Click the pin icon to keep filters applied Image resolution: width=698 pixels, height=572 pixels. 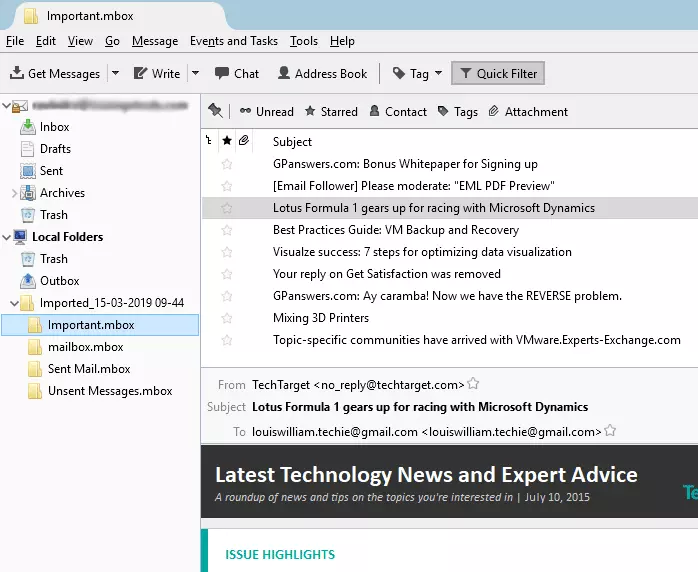pyautogui.click(x=215, y=111)
